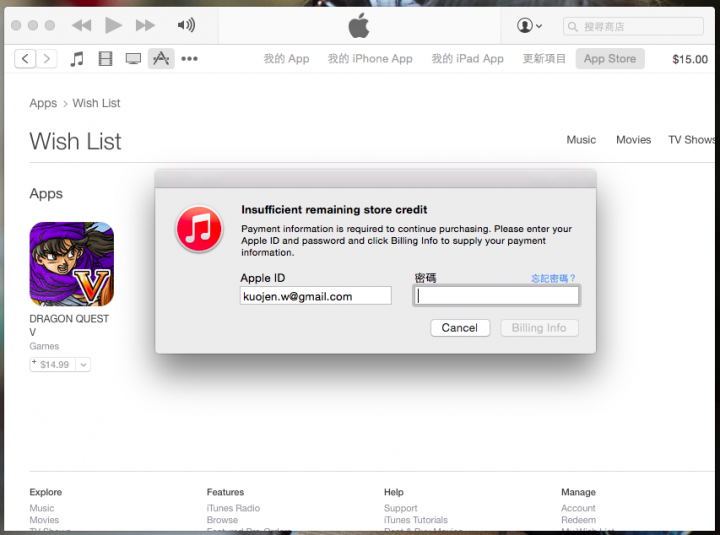
Task: Open iTunes Tutorials under Help
Action: point(416,520)
